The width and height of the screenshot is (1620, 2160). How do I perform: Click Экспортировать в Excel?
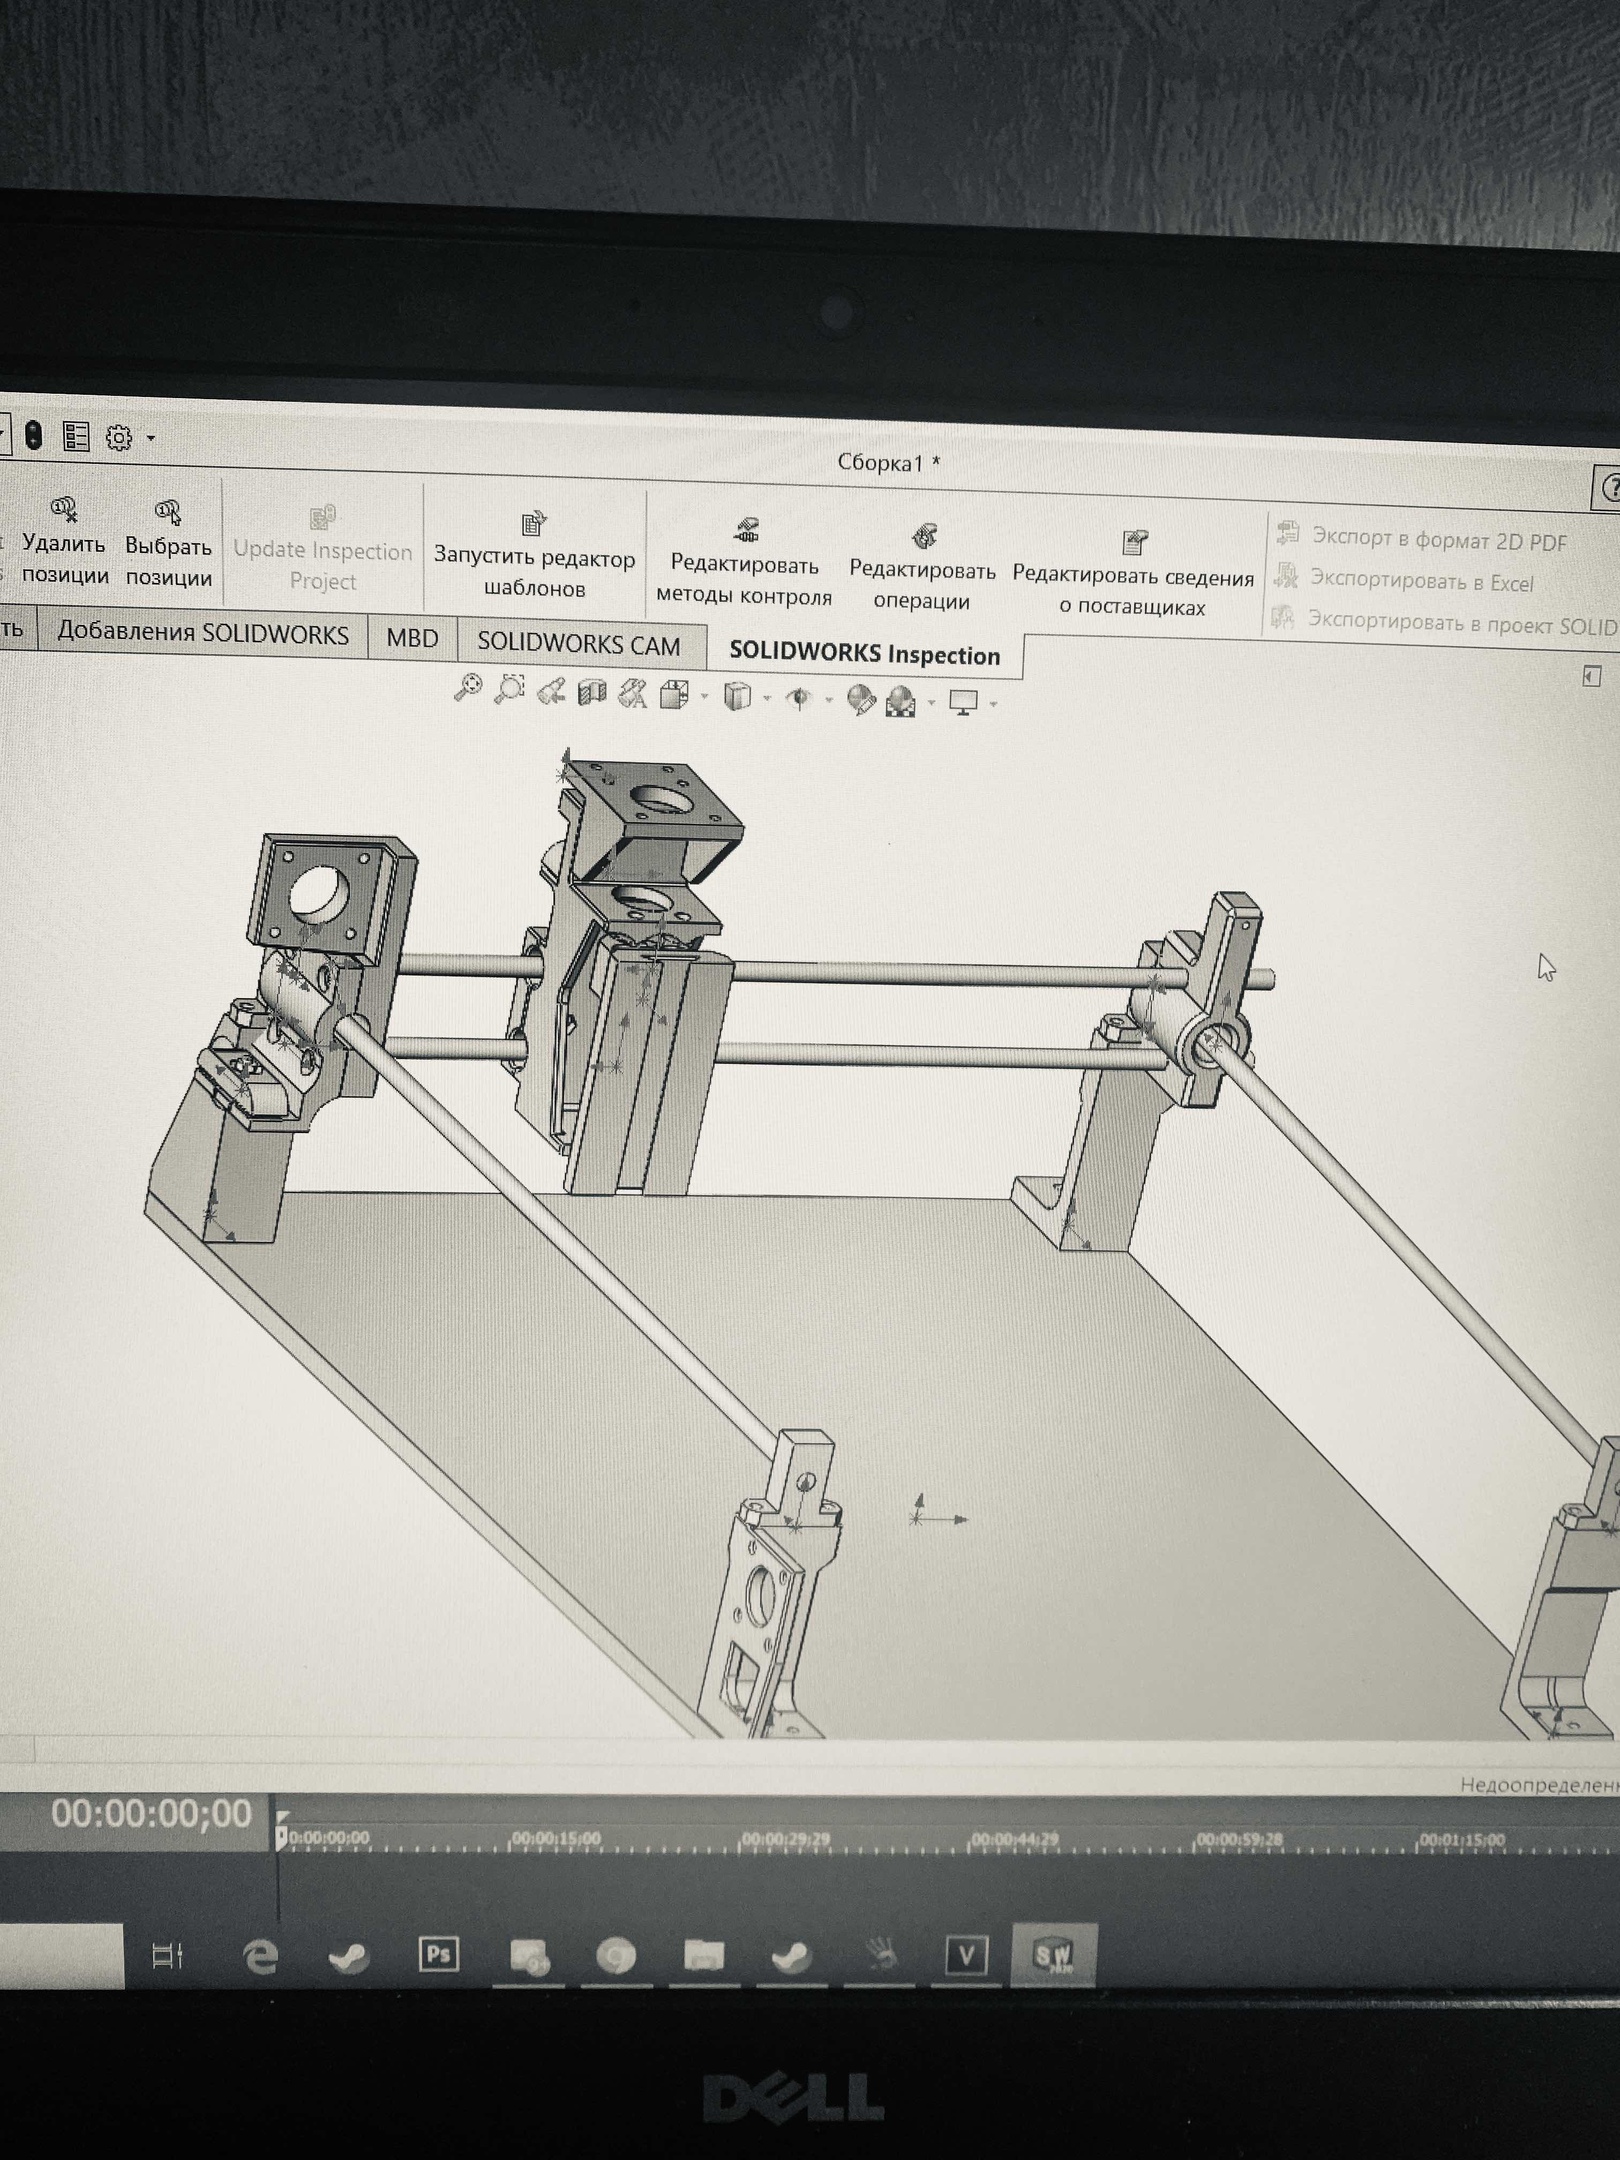tap(1403, 580)
